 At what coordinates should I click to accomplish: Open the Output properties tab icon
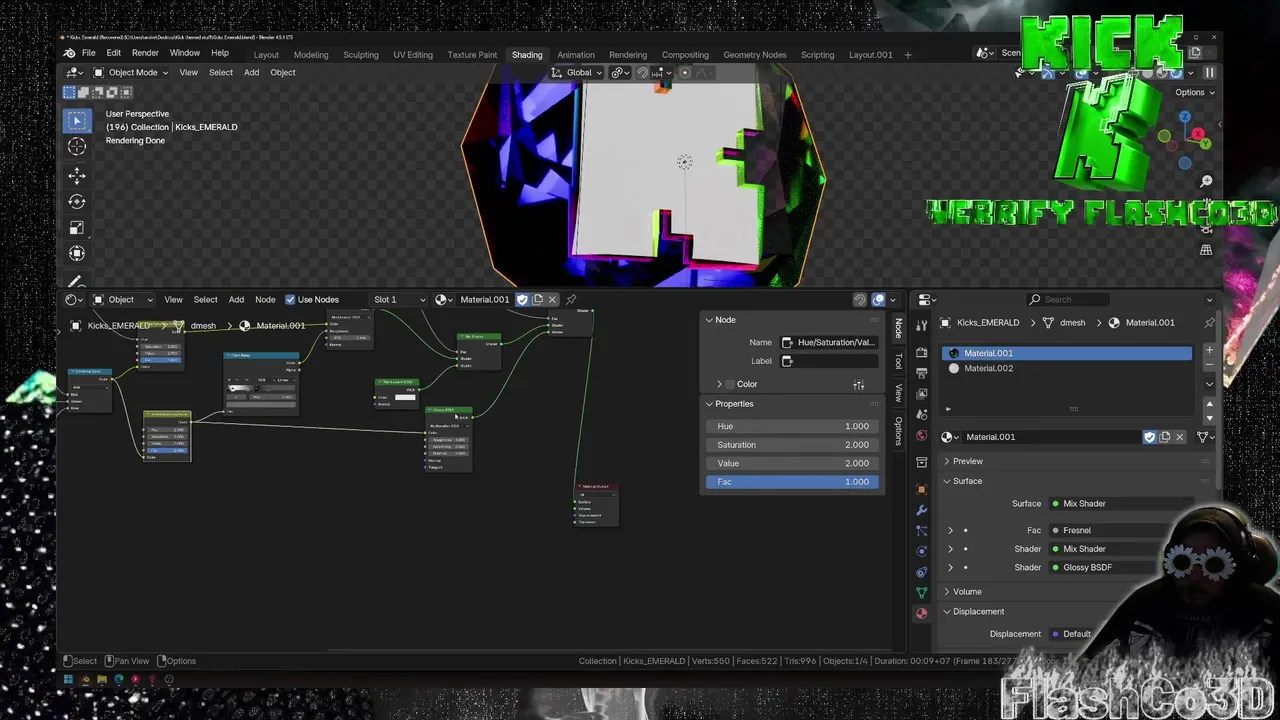(921, 372)
